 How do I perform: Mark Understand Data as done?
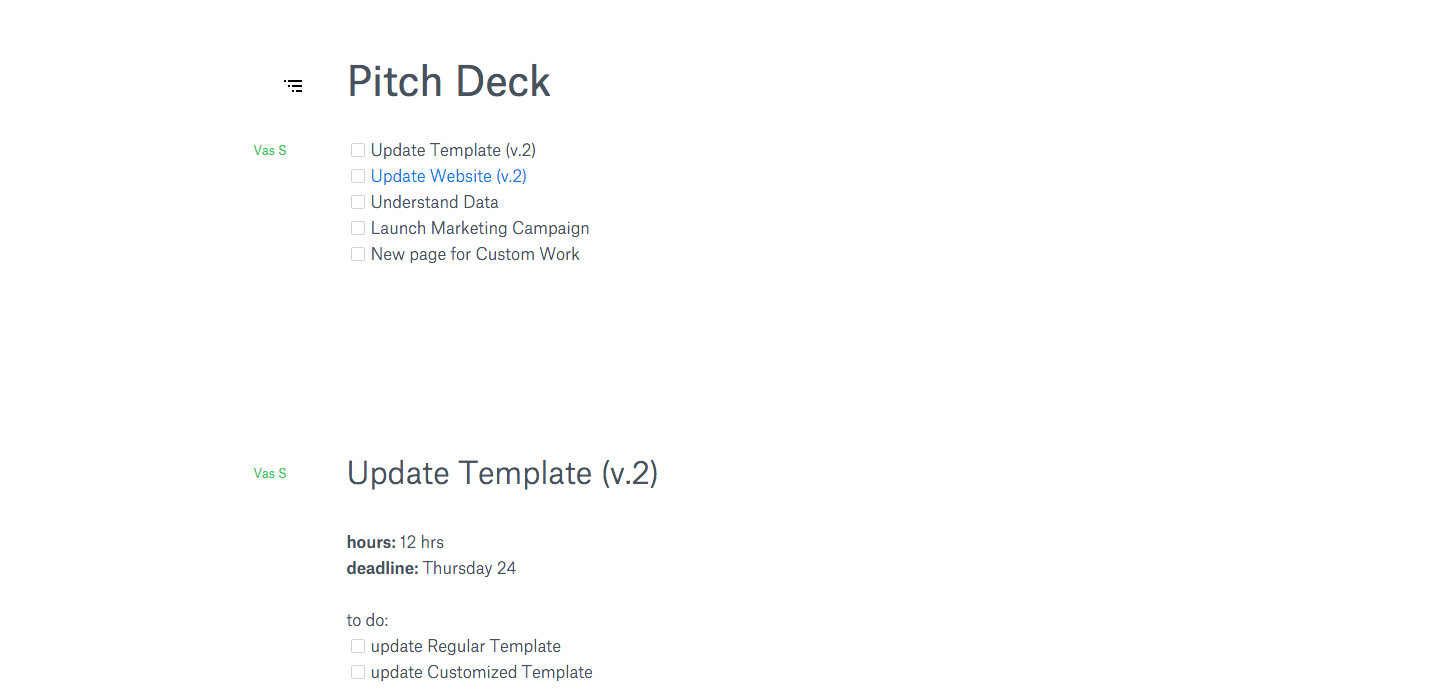pyautogui.click(x=358, y=202)
